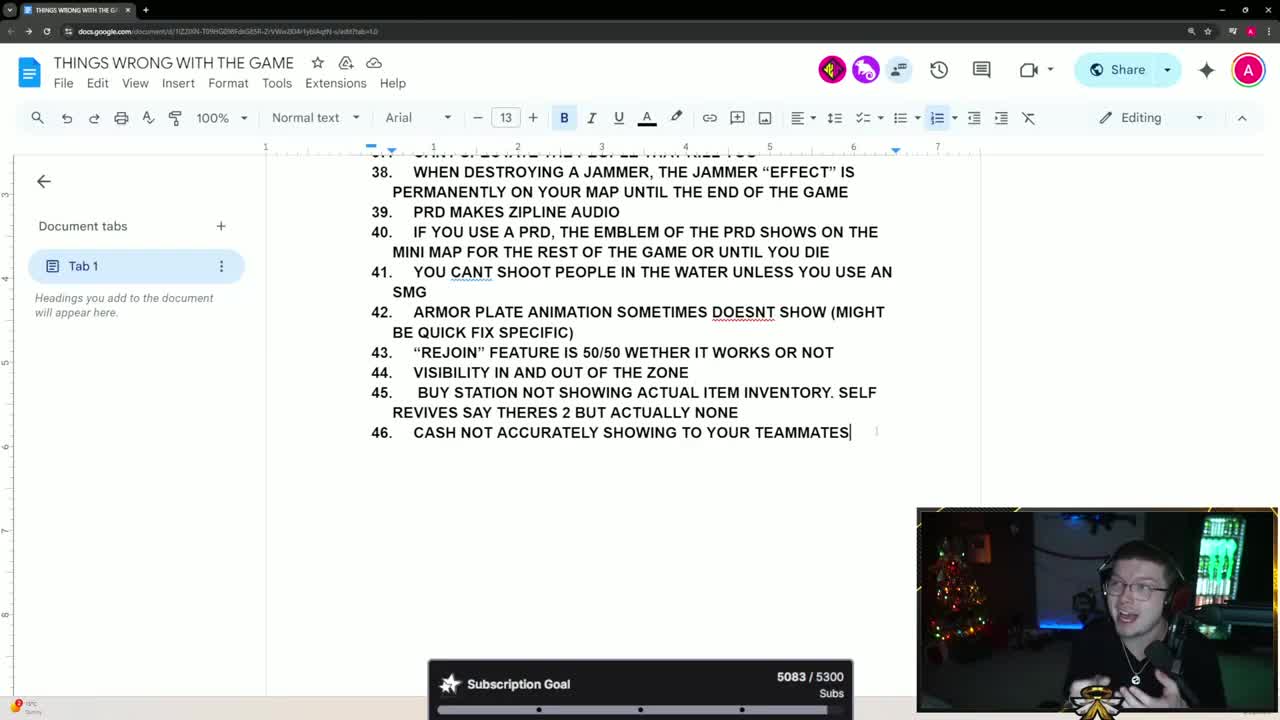Viewport: 1280px width, 720px height.
Task: Click the Share button
Action: (1120, 69)
